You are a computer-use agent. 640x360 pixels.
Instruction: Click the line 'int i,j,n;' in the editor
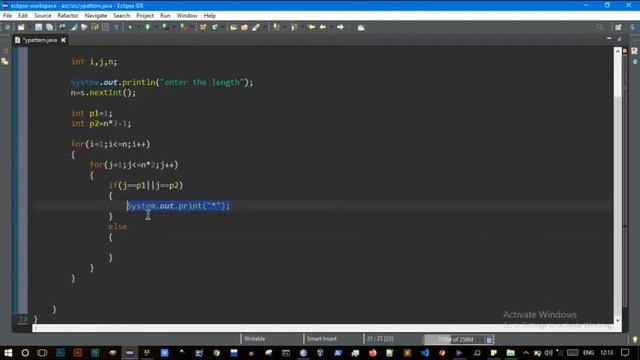click(x=94, y=62)
